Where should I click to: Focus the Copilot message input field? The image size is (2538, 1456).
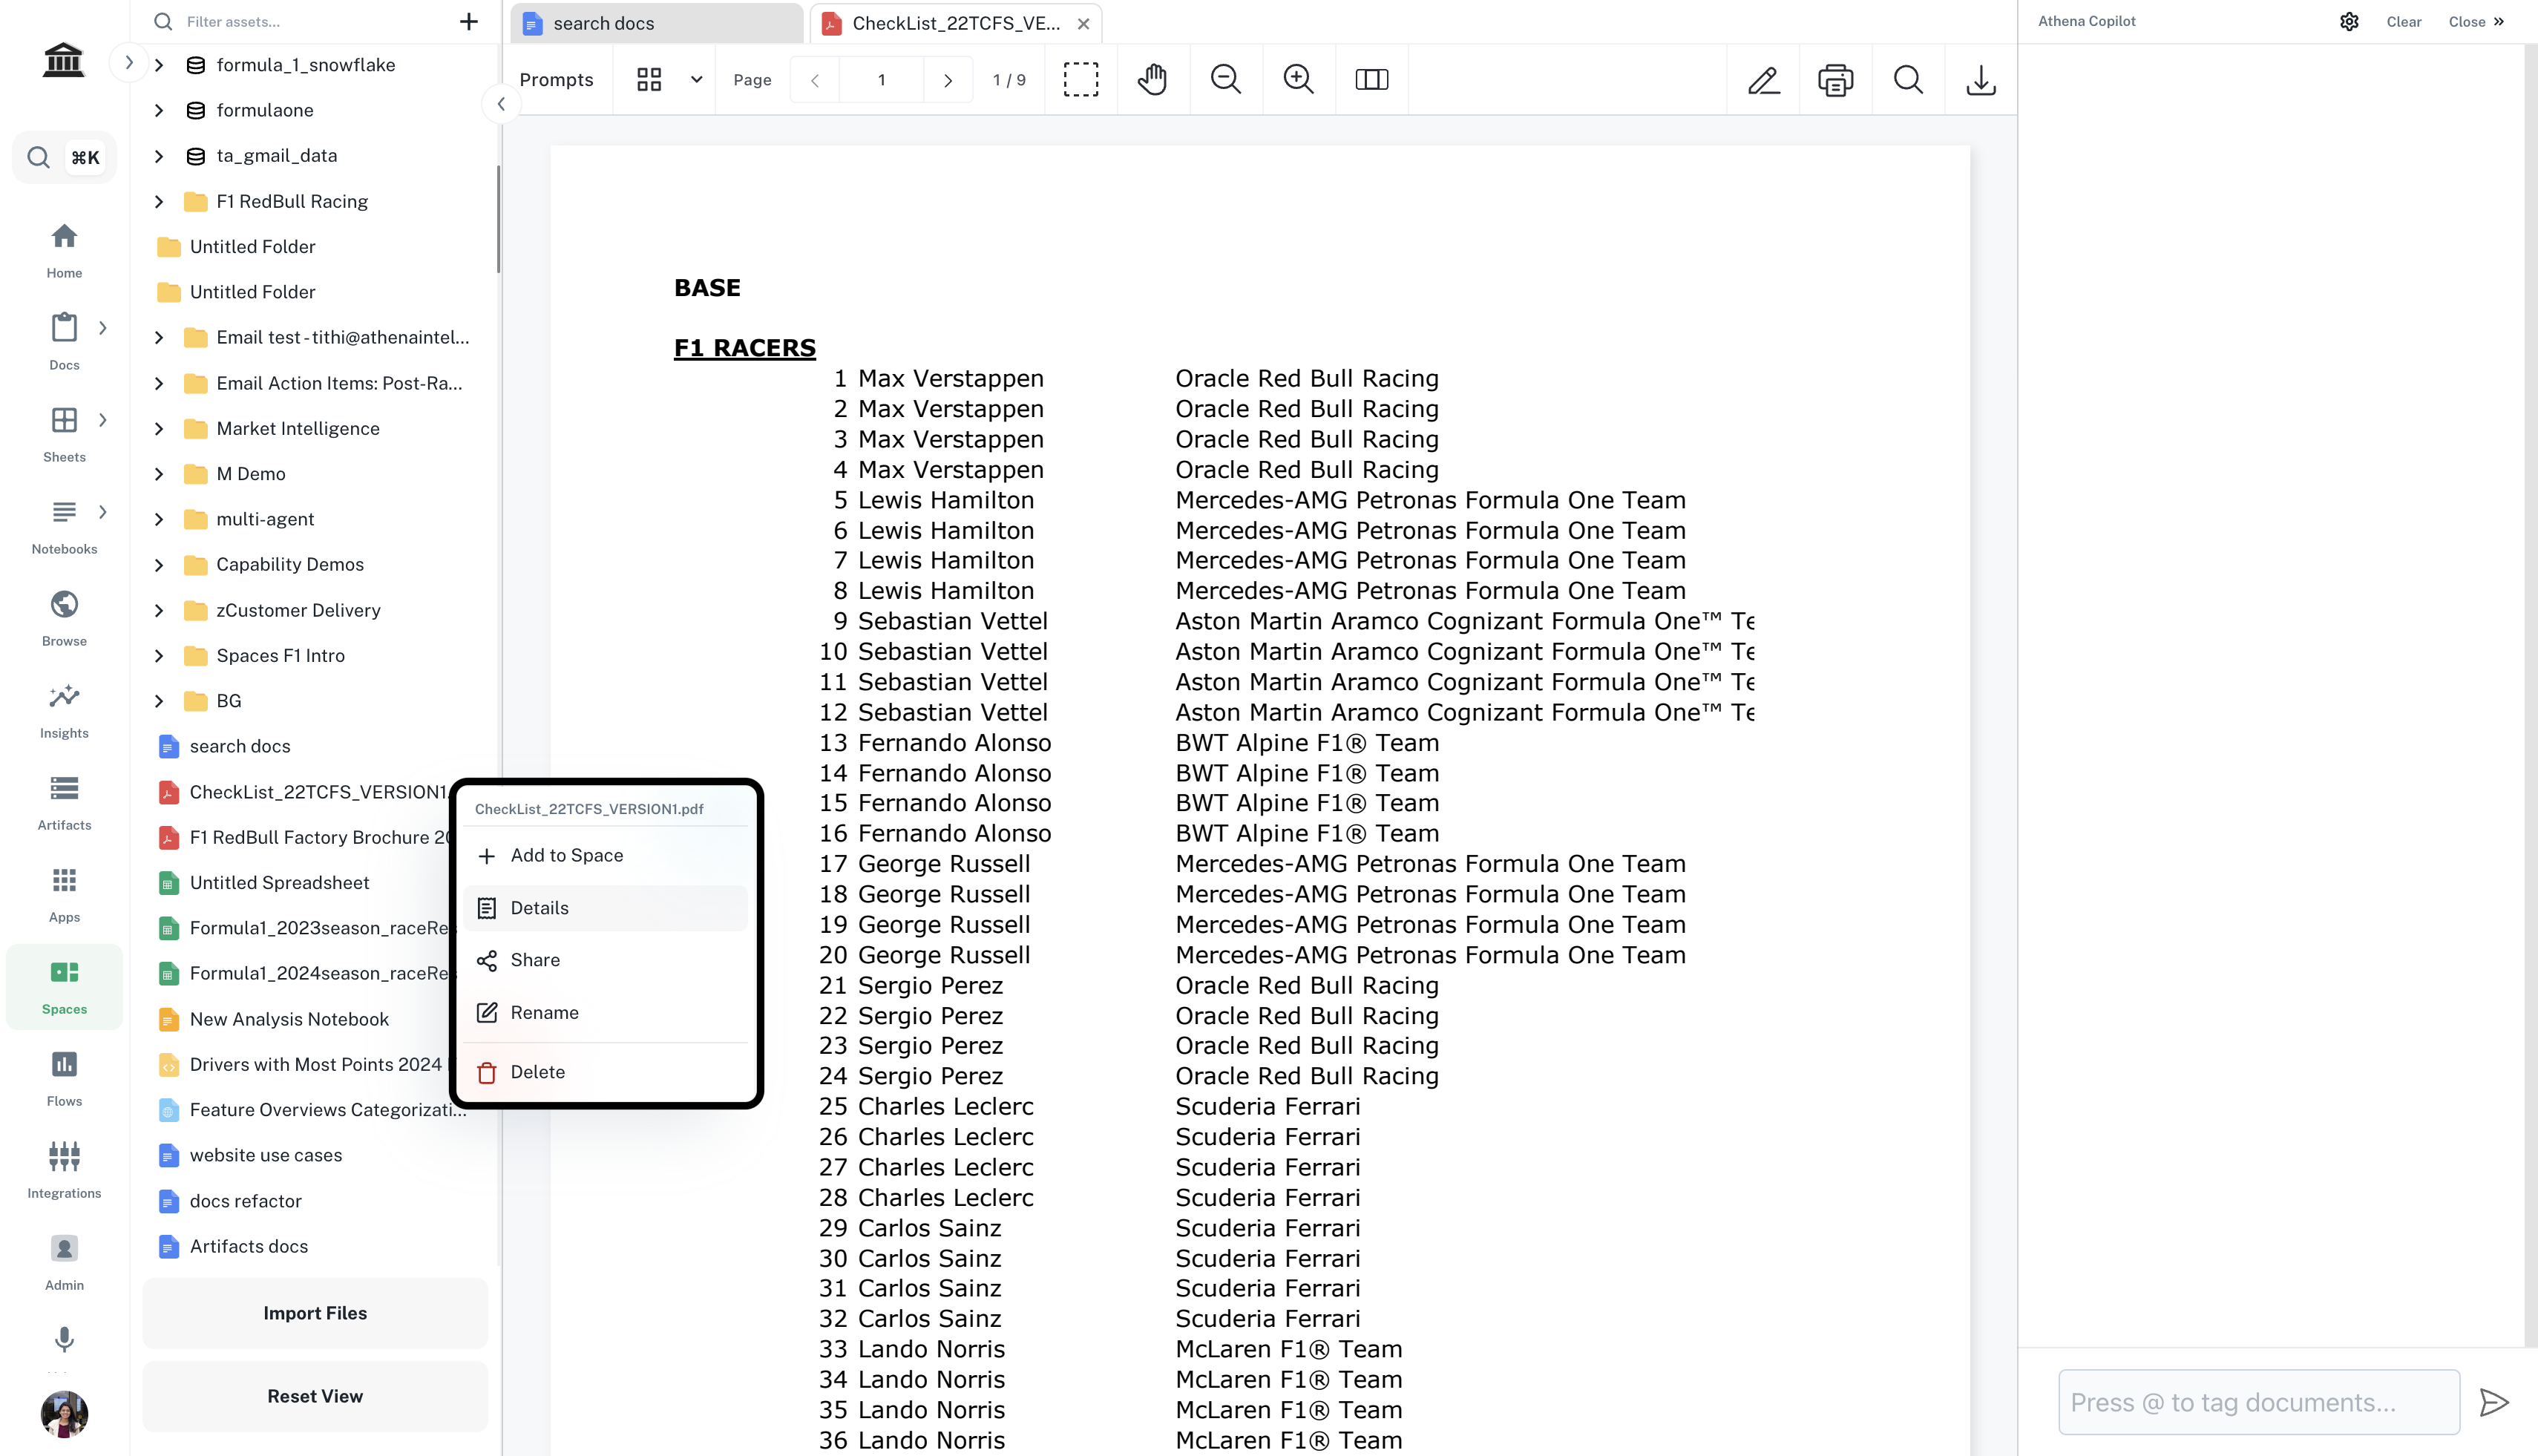pyautogui.click(x=2258, y=1402)
